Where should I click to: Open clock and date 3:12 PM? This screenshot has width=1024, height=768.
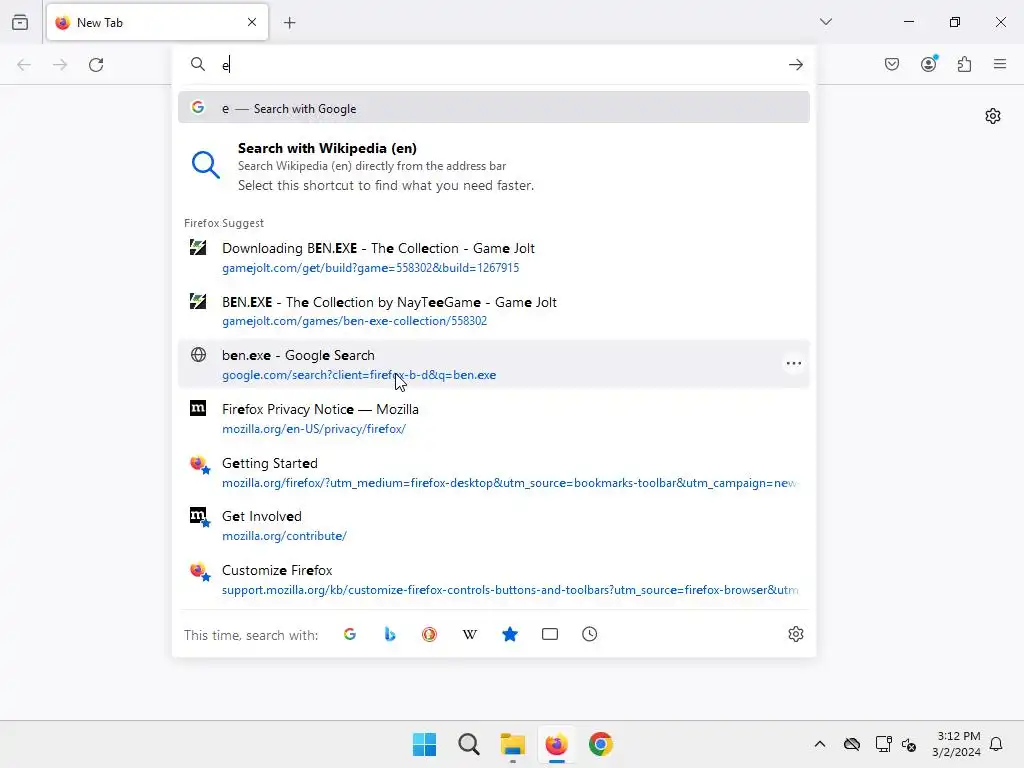pyautogui.click(x=956, y=744)
